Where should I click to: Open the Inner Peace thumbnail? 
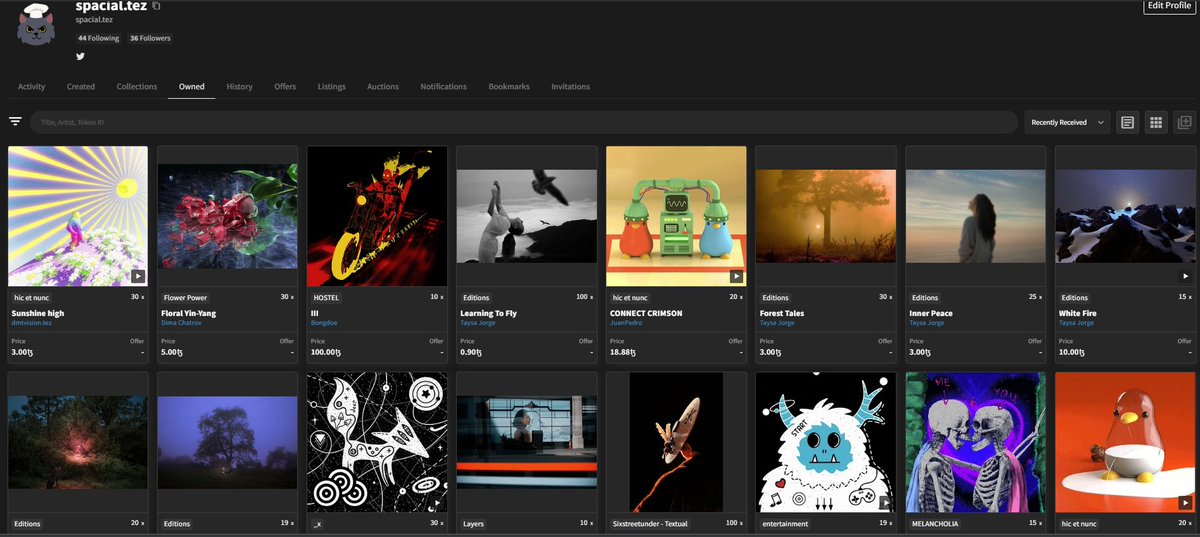click(976, 216)
